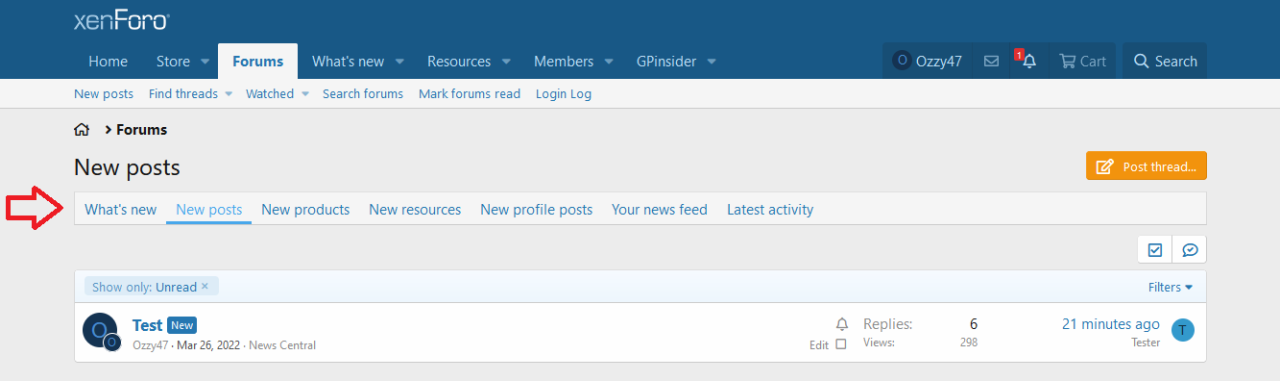The width and height of the screenshot is (1280, 381).
Task: Switch to New profile posts tab
Action: point(536,210)
